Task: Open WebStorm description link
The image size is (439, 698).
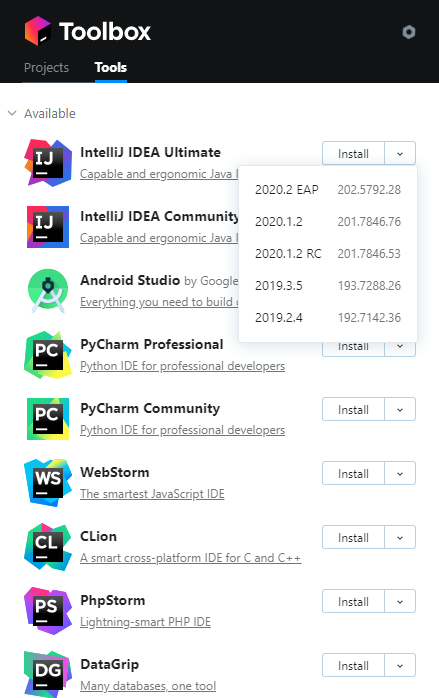Action: point(152,494)
